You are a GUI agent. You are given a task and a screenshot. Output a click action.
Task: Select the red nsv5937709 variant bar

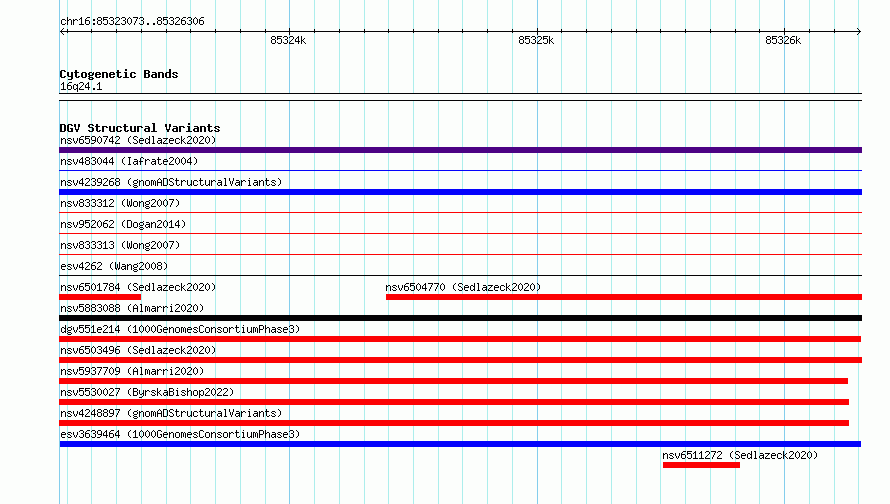pyautogui.click(x=454, y=381)
